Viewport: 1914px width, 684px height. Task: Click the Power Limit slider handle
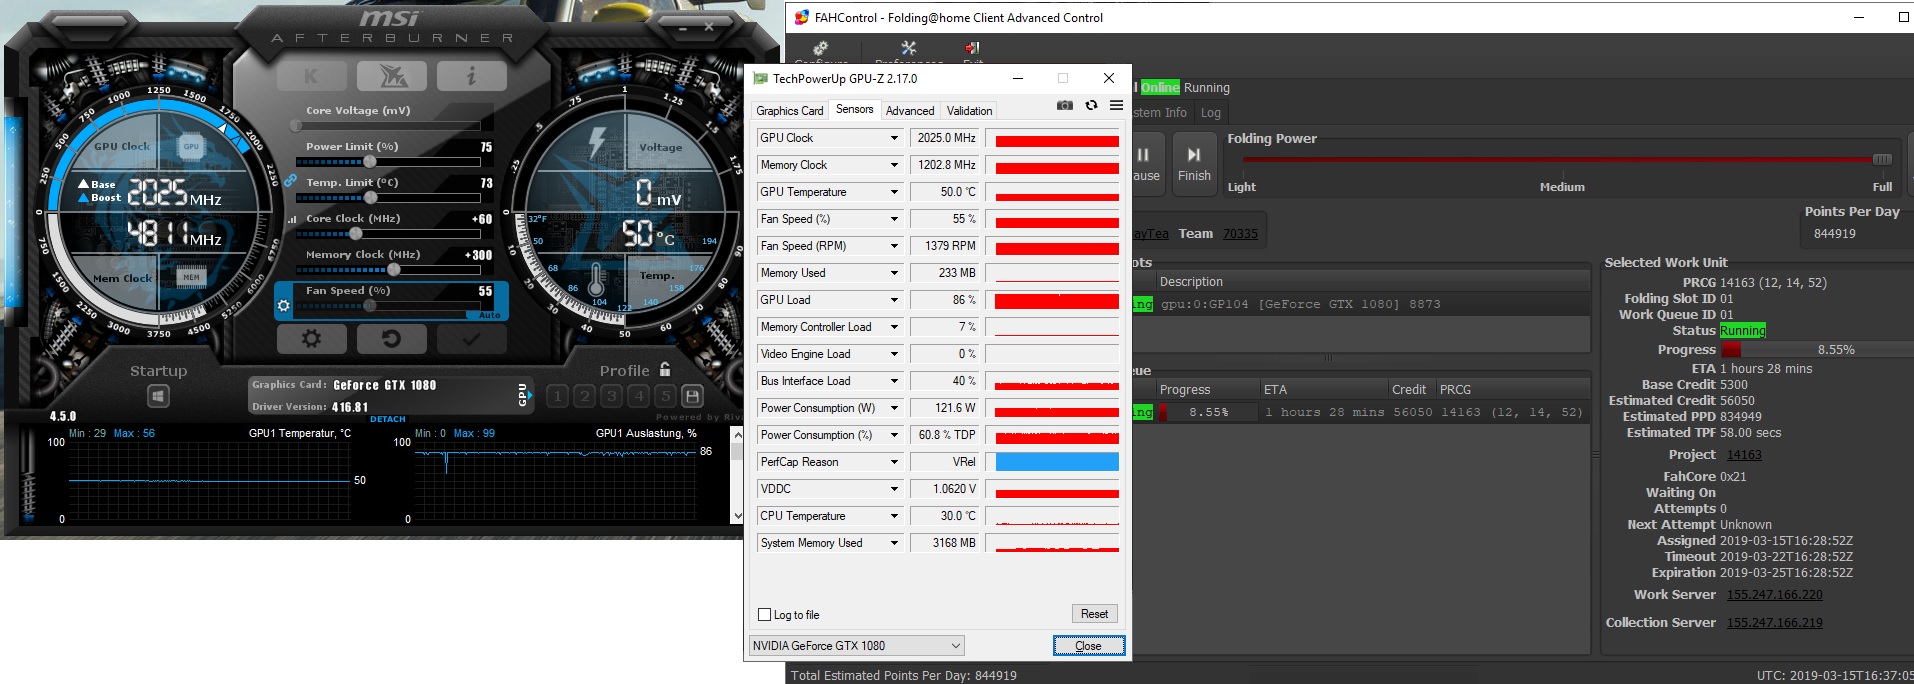point(370,162)
